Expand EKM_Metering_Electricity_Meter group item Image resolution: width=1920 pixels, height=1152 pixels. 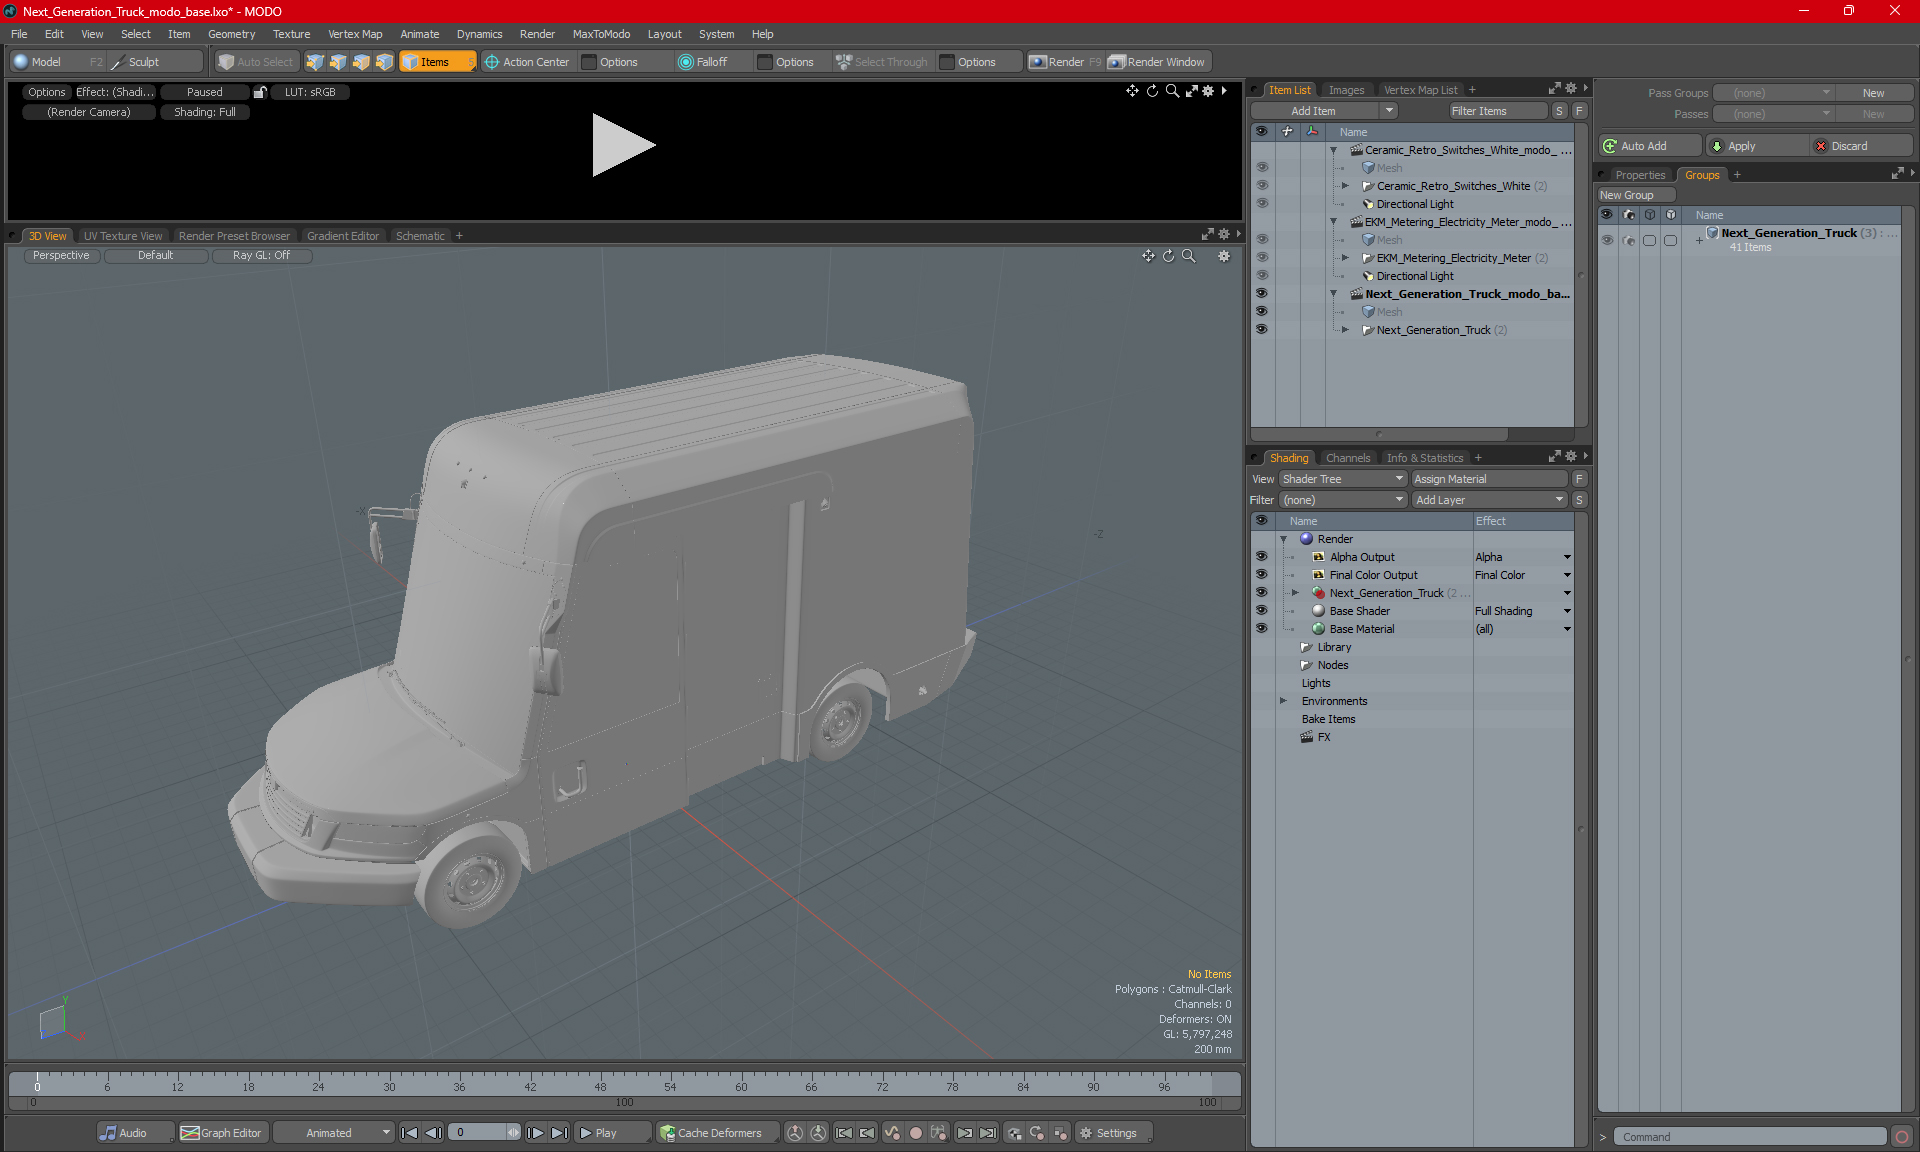click(x=1345, y=258)
